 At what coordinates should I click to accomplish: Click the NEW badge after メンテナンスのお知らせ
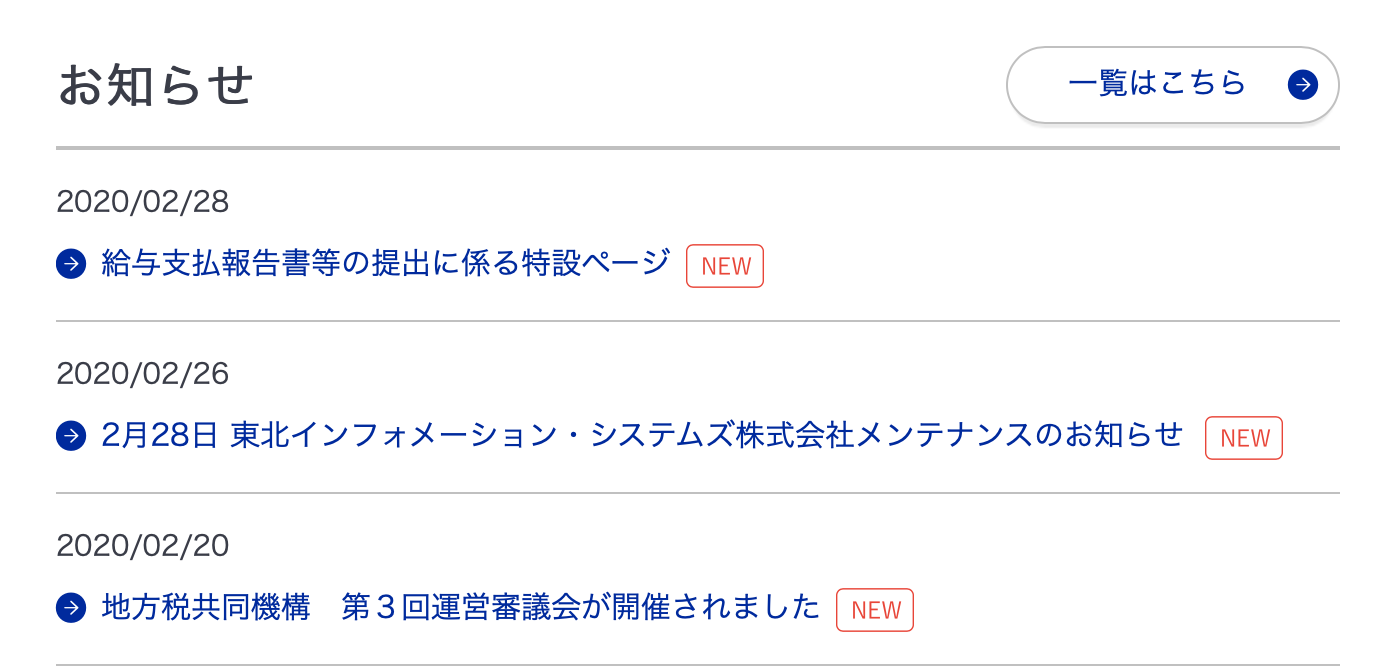[1244, 438]
